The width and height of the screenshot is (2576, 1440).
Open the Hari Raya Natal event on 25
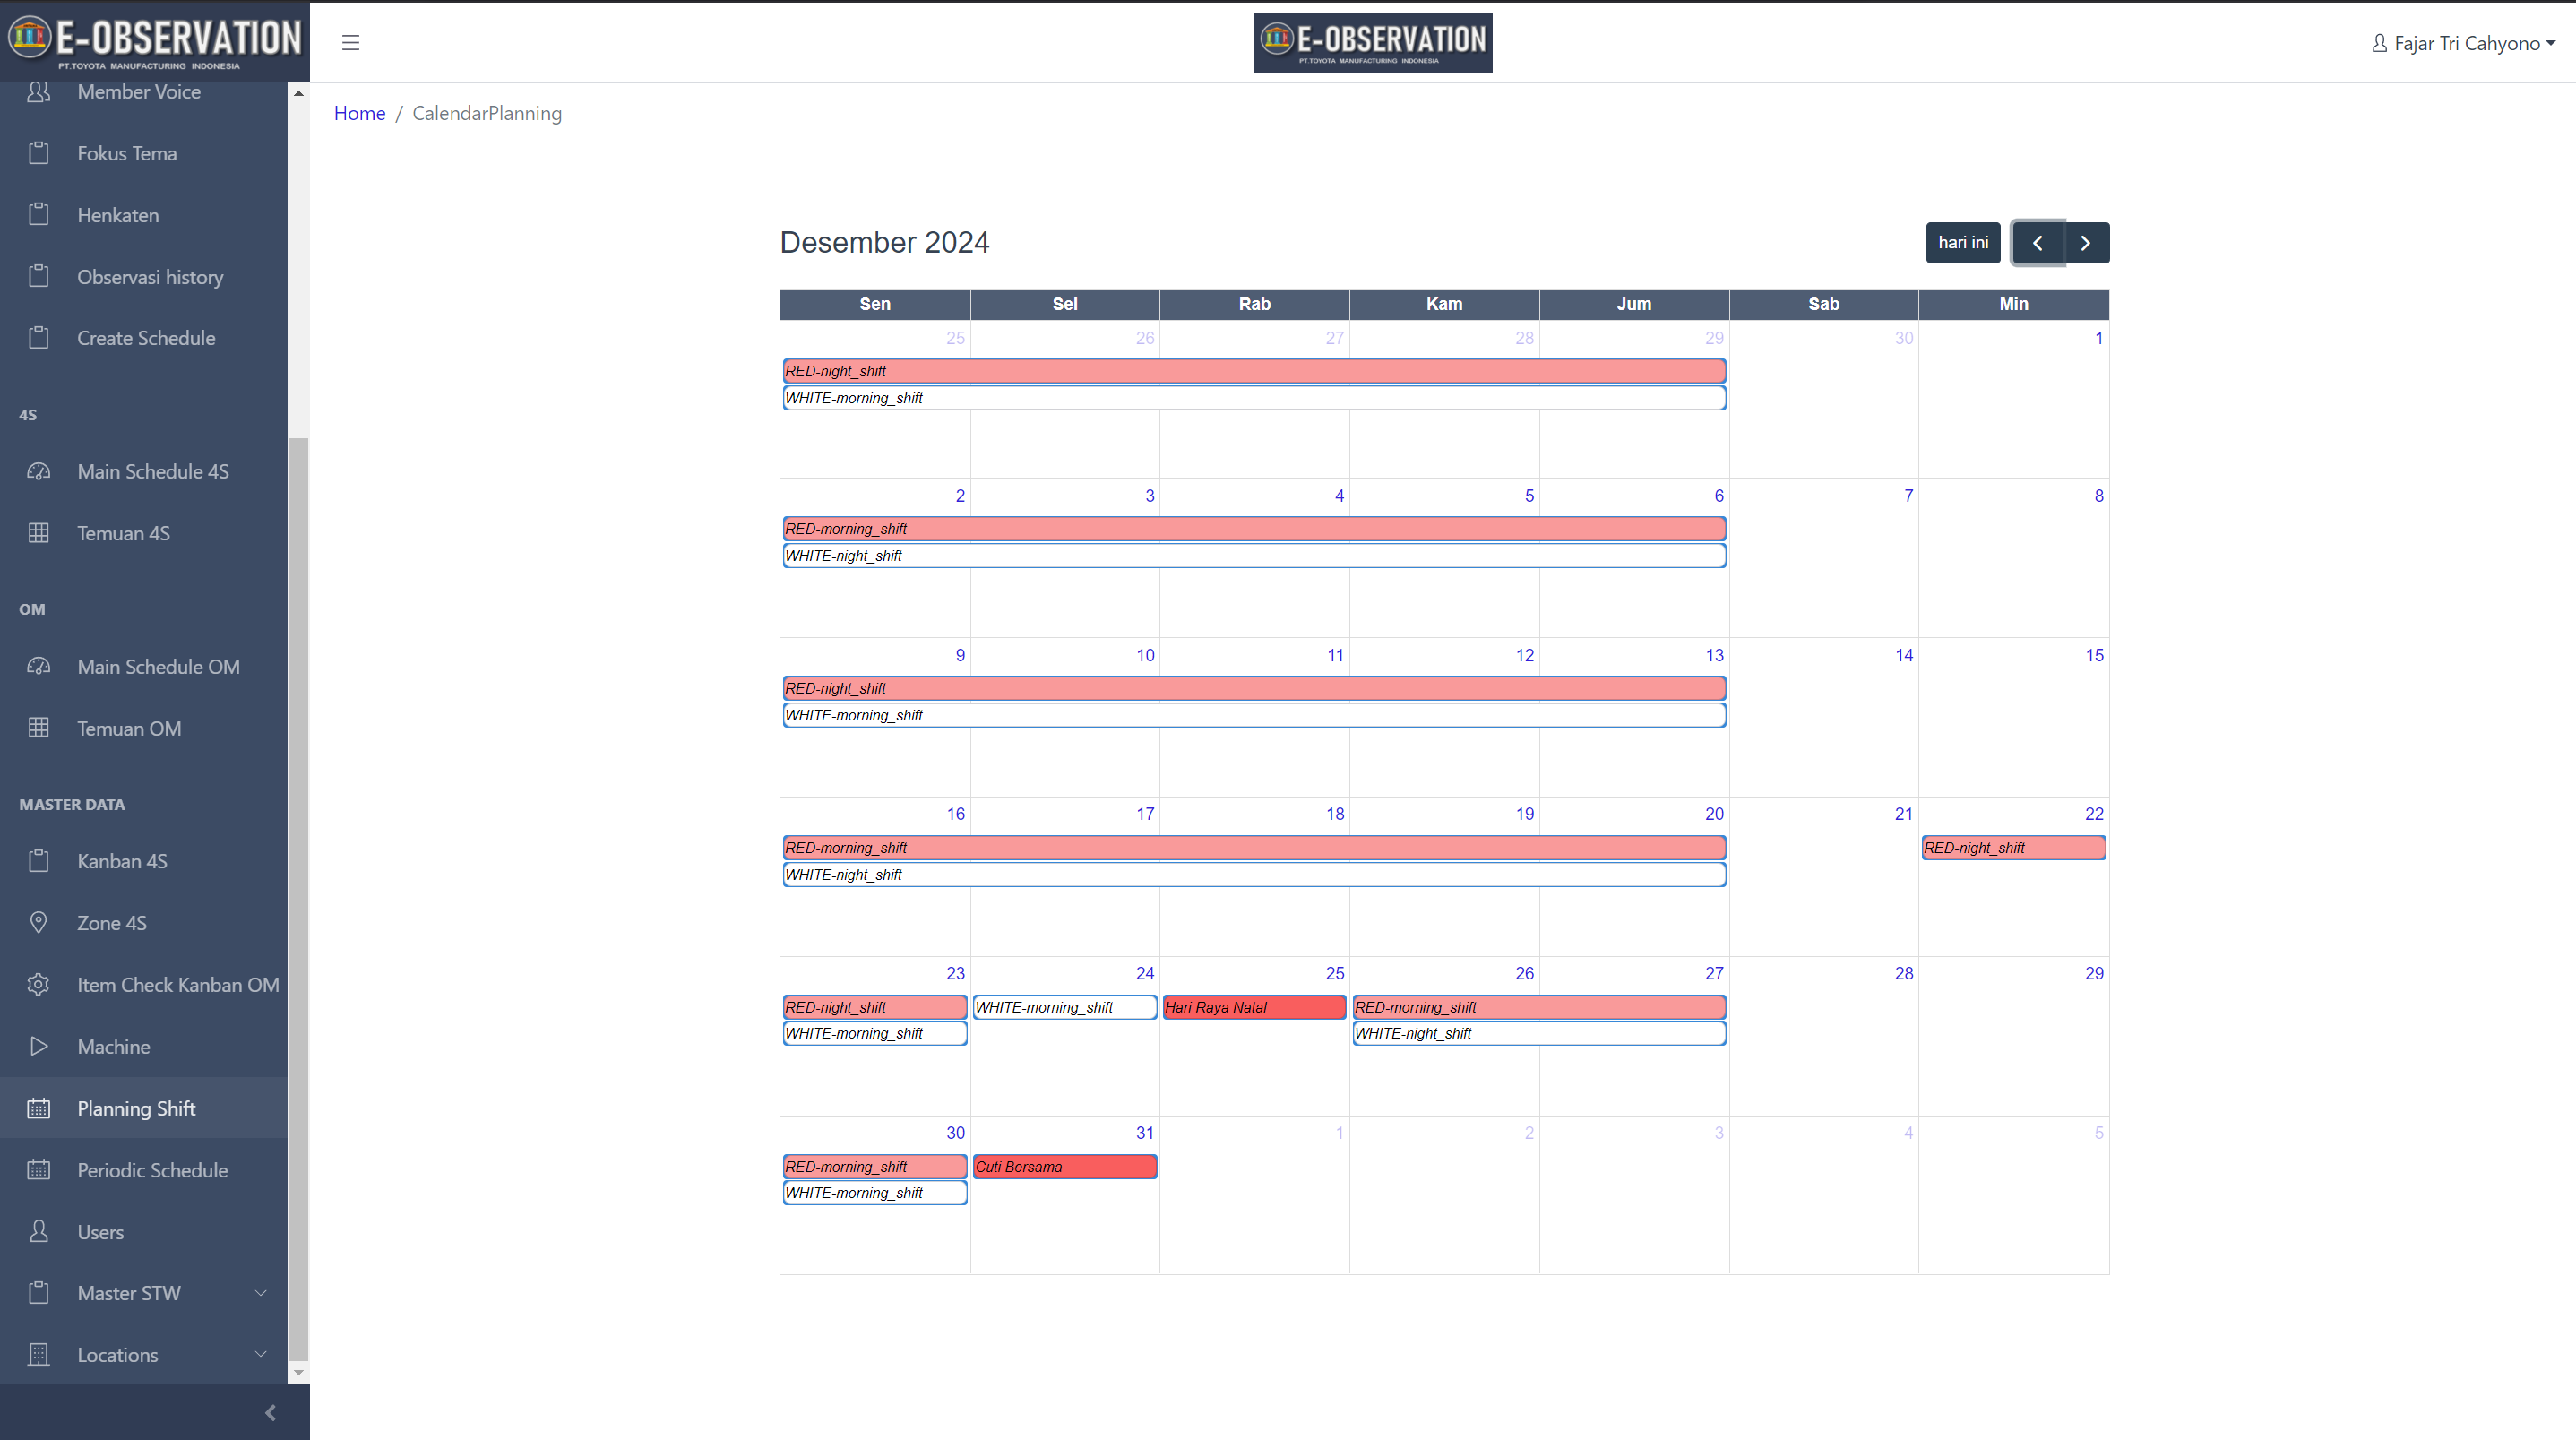(x=1254, y=1007)
